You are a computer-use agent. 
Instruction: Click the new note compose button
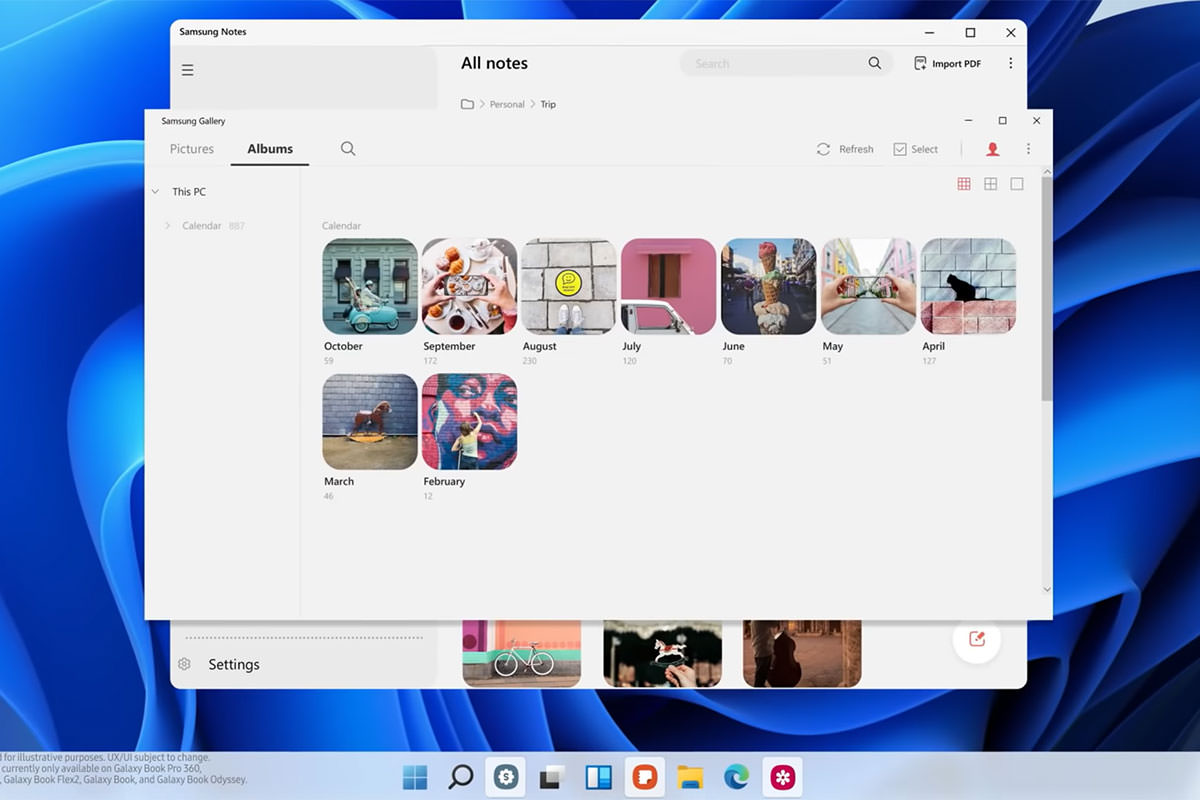coord(977,639)
